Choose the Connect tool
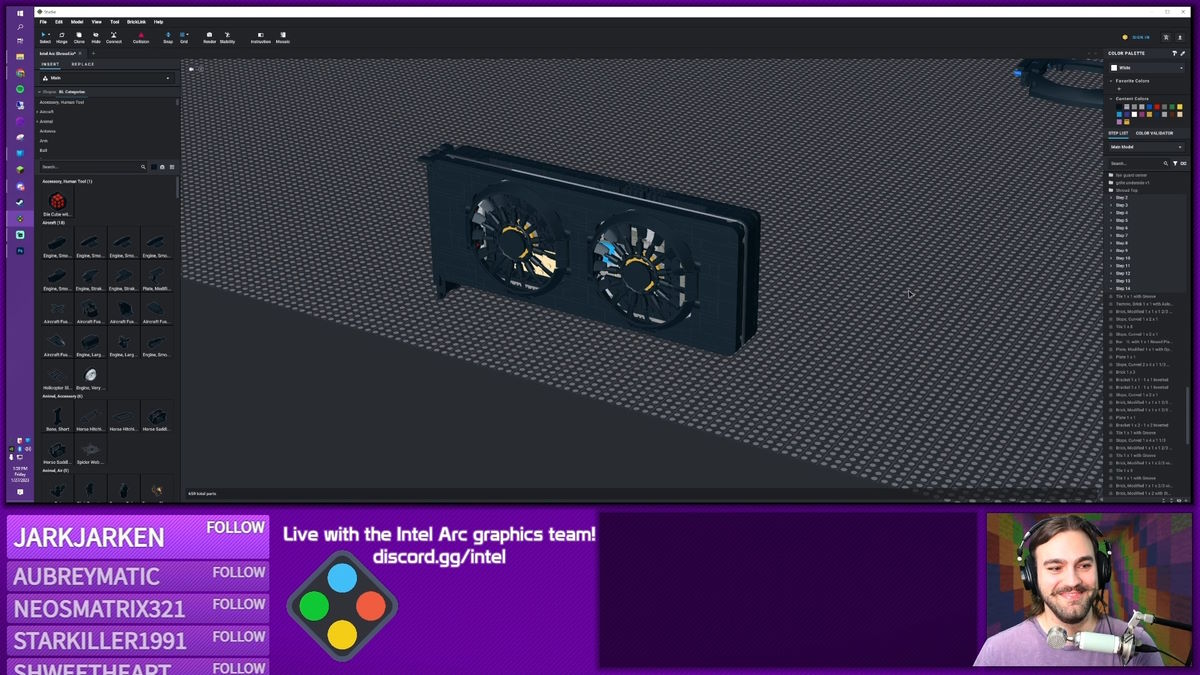 pyautogui.click(x=114, y=37)
